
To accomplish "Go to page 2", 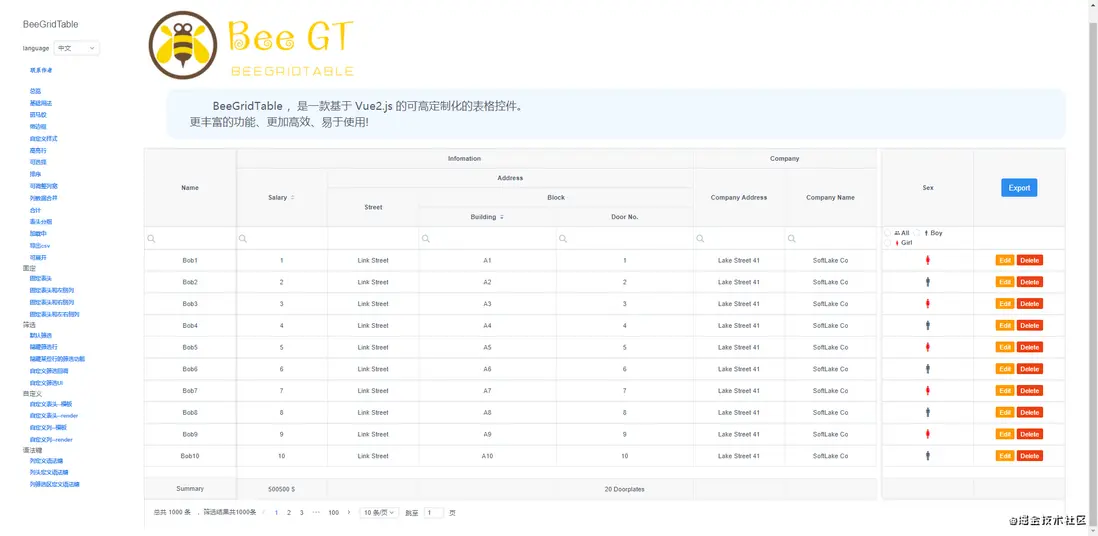I will tap(289, 513).
